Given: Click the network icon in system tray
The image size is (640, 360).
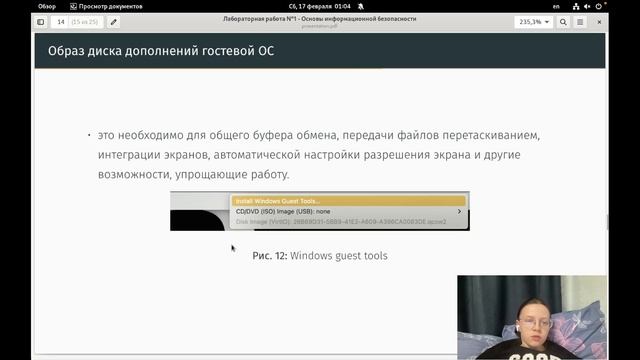Looking at the screenshot, I should pyautogui.click(x=576, y=7).
